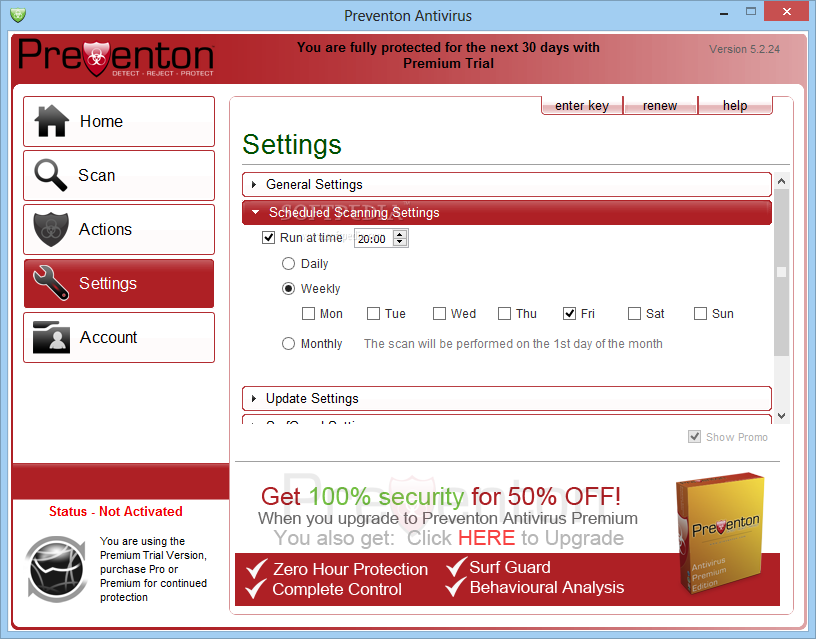Click the biohazard shield Actions icon
This screenshot has width=816, height=639.
[x=51, y=229]
